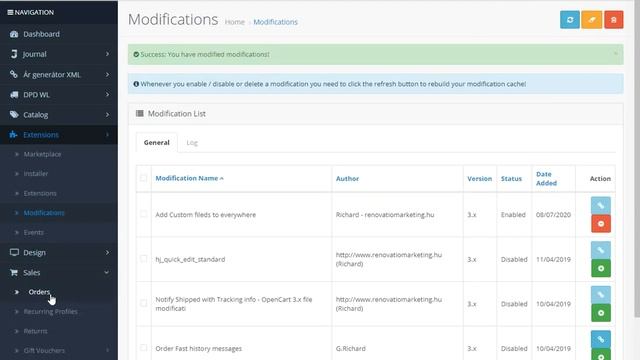Image resolution: width=640 pixels, height=360 pixels.
Task: Click the Extensions puzzle icon
Action: (x=13, y=134)
